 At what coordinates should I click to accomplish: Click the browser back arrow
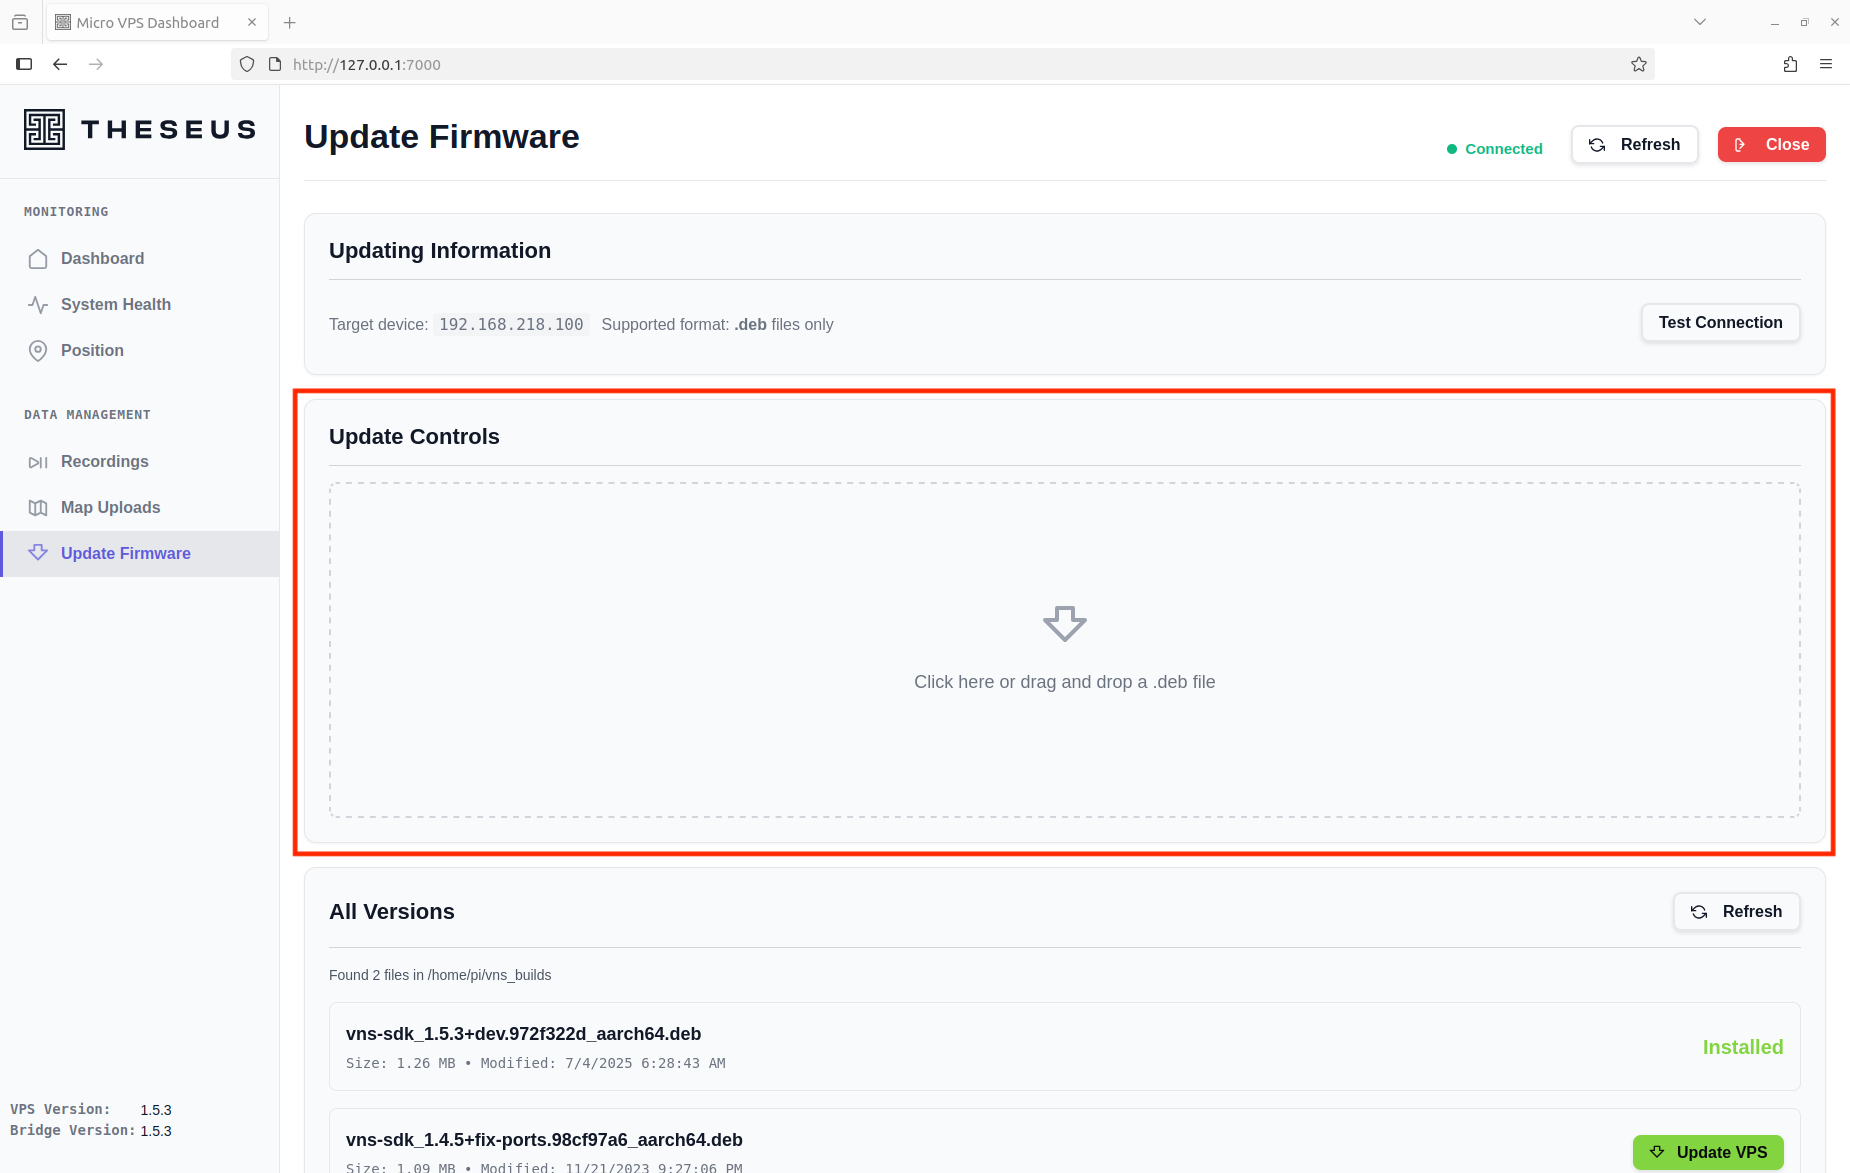[x=60, y=65]
